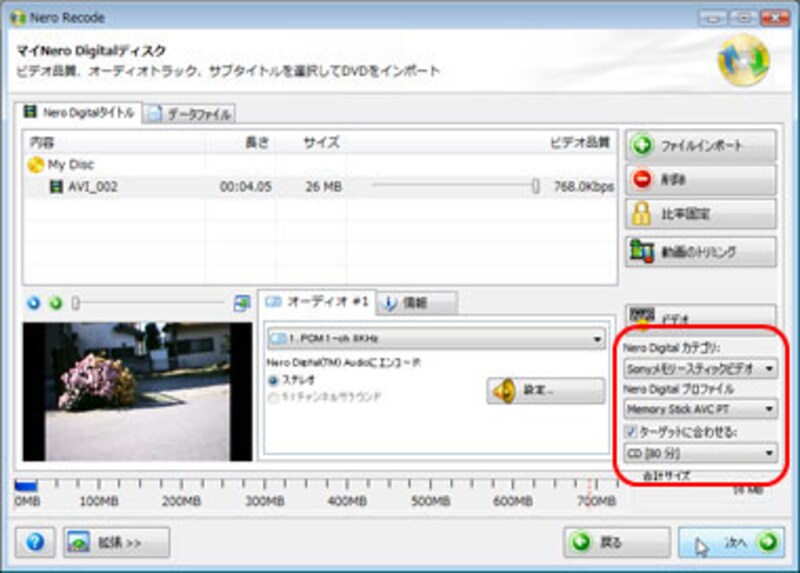Uncheck the ターゲットに合わせる checkbox
The image size is (800, 573).
click(x=629, y=431)
